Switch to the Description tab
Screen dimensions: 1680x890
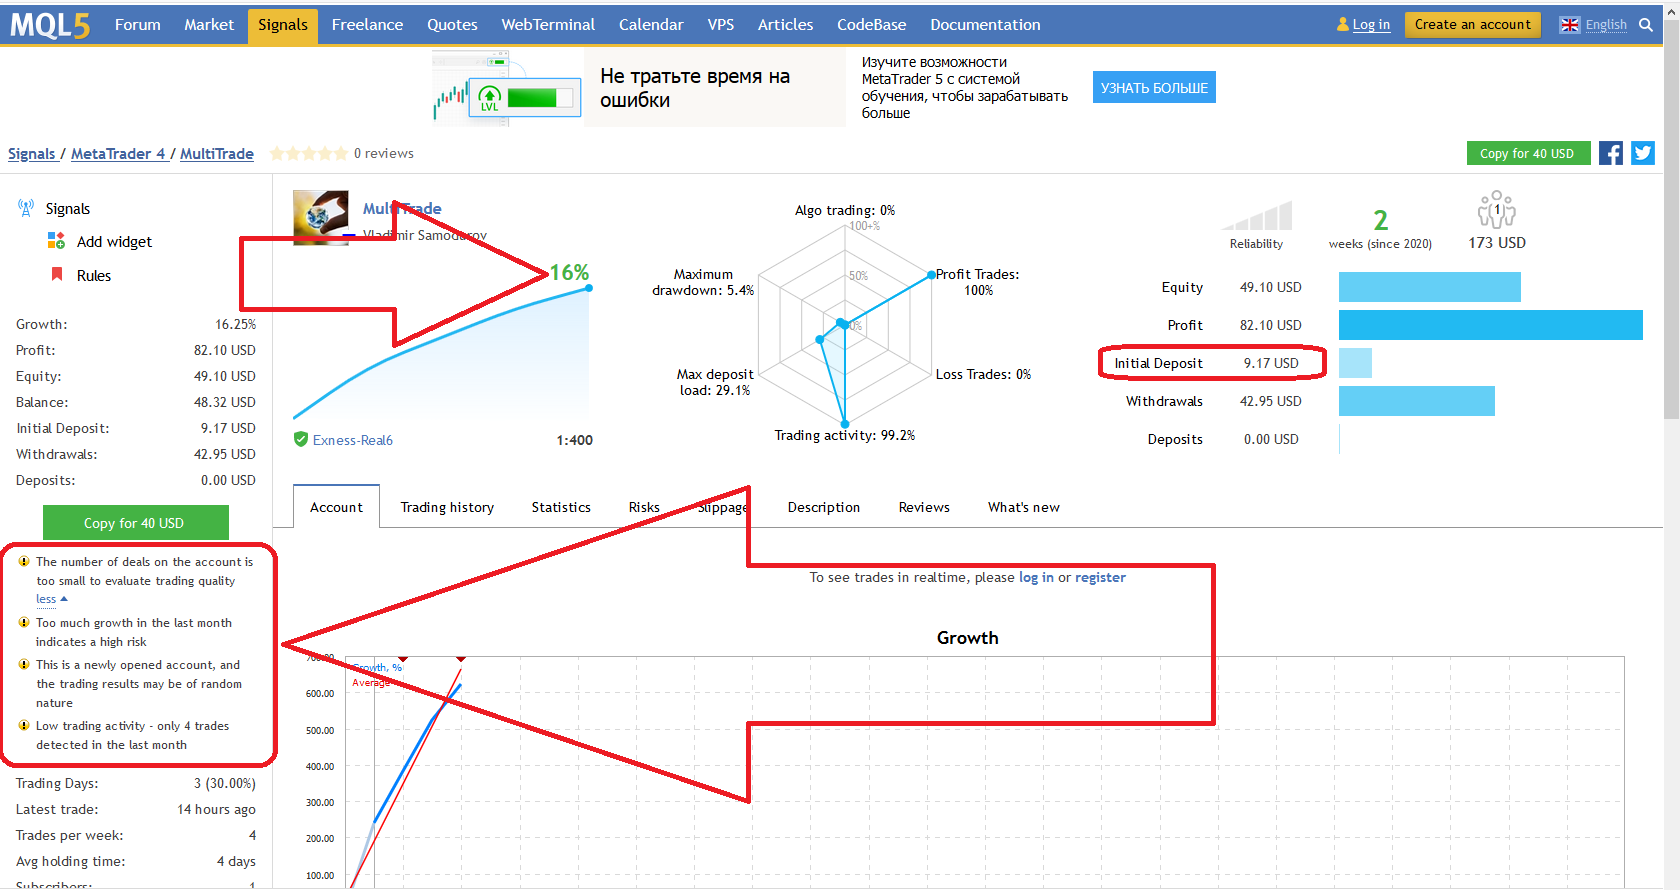click(824, 507)
